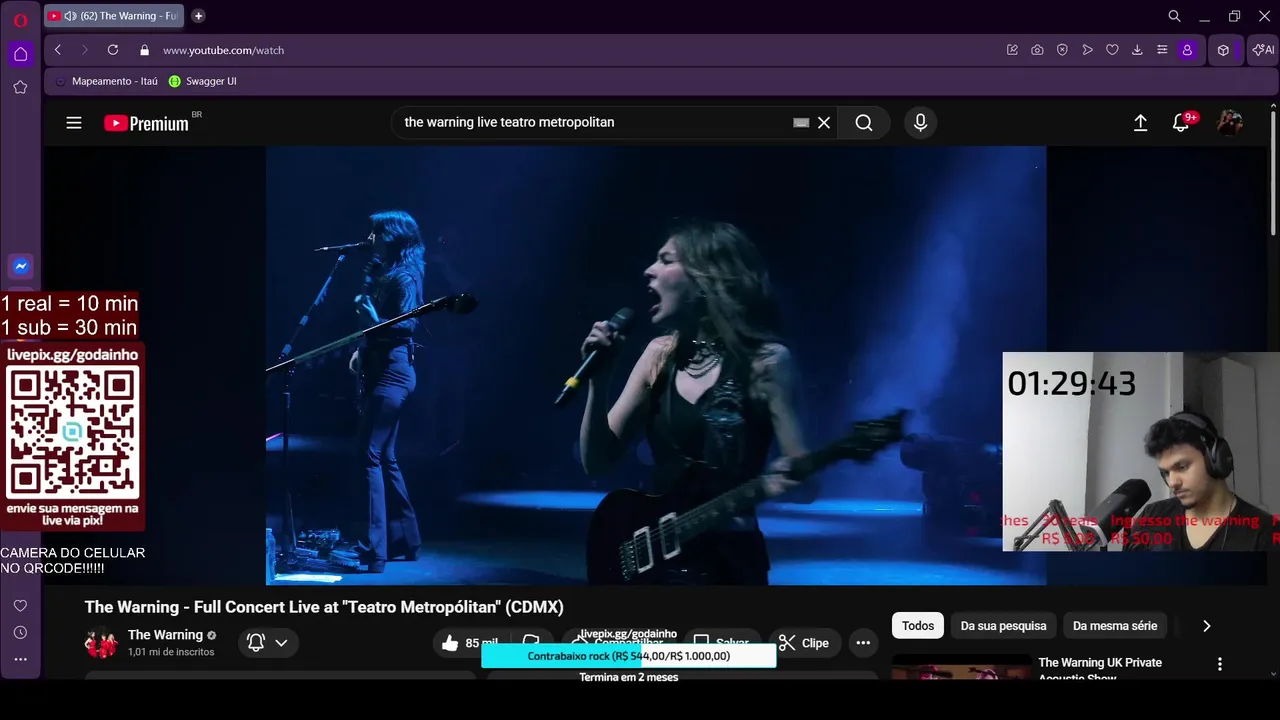Screen dimensions: 1280x720
Task: Clear the YouTube search query
Action: coord(824,122)
